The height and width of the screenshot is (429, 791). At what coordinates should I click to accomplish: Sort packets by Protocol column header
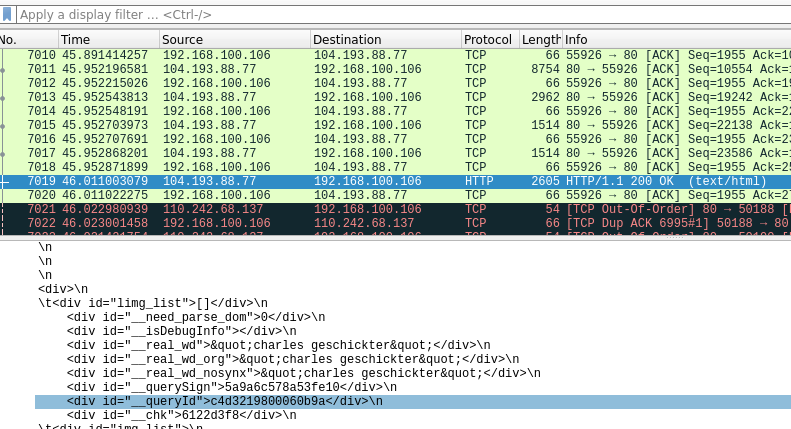click(x=490, y=39)
